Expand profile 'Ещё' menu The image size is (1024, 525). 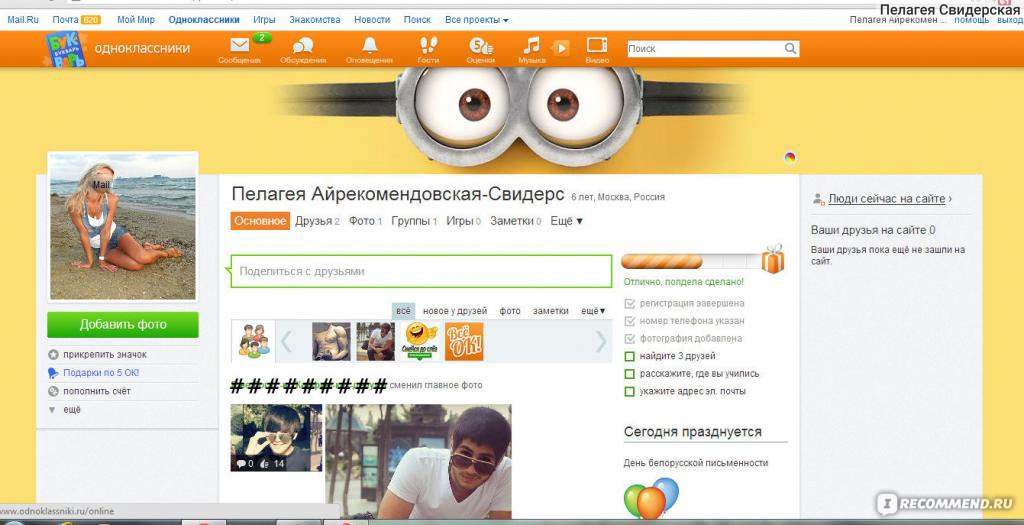point(567,221)
